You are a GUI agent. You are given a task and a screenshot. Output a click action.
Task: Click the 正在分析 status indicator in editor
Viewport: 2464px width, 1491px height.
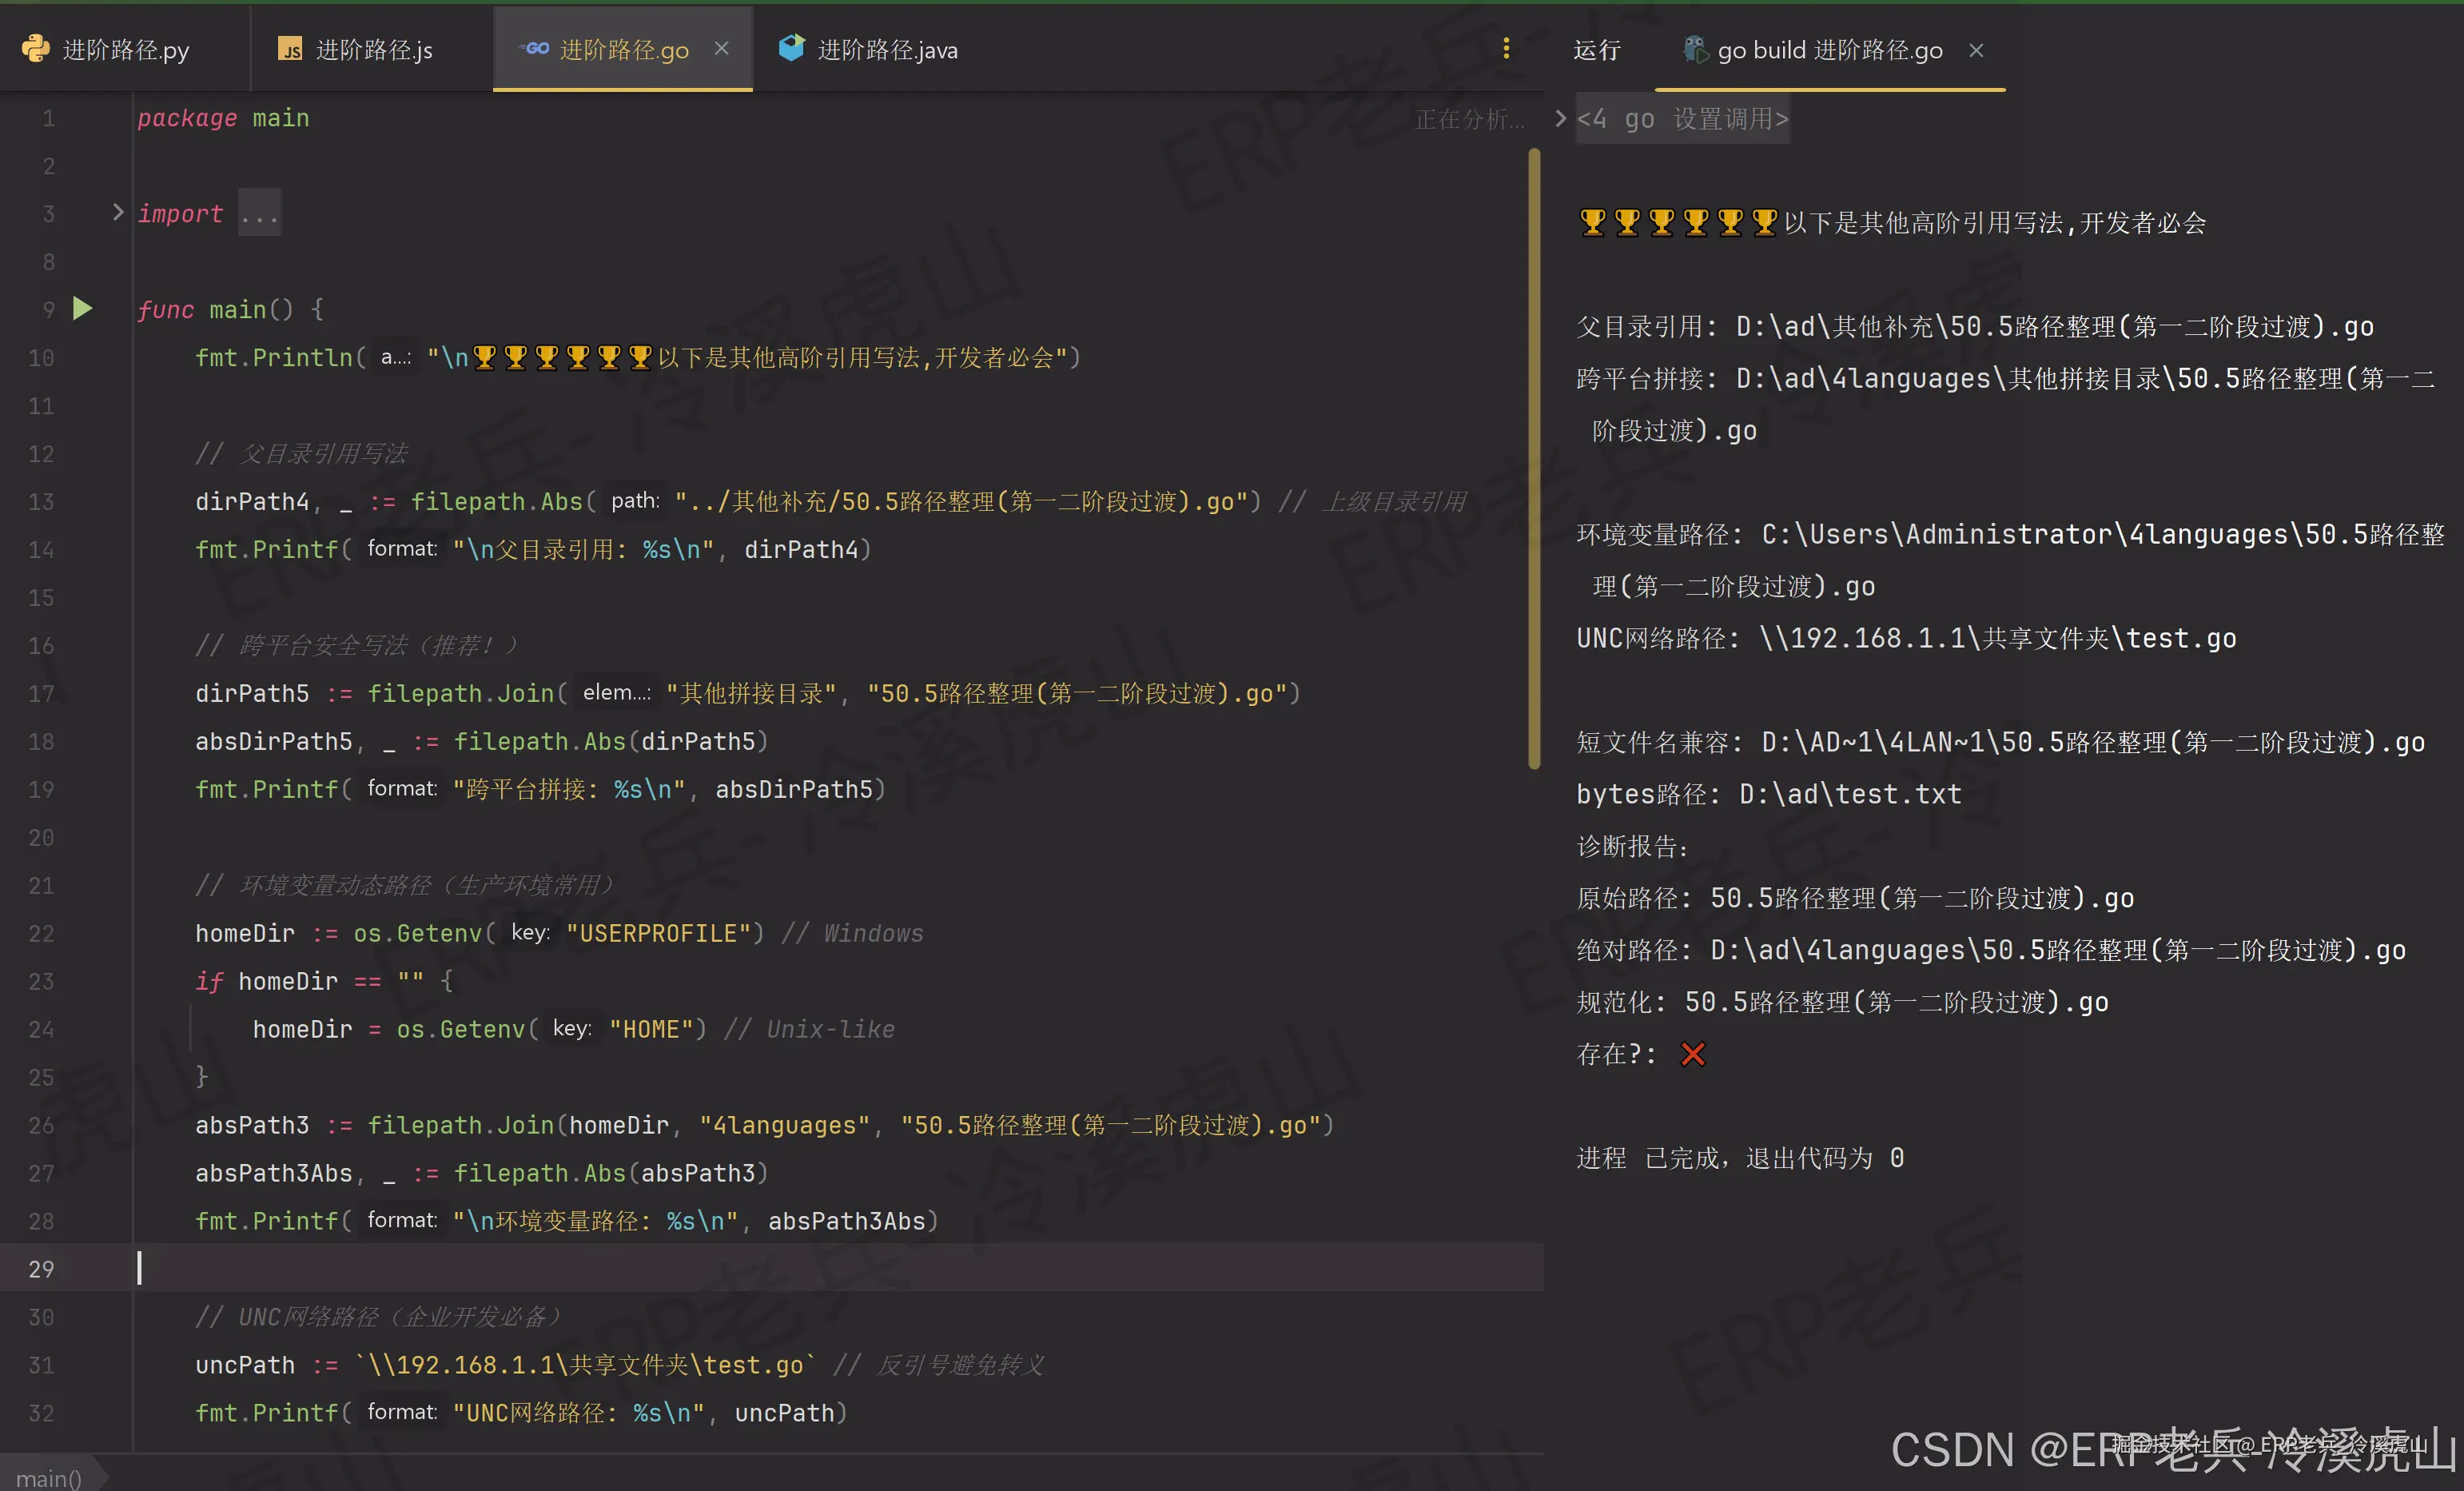click(1469, 120)
